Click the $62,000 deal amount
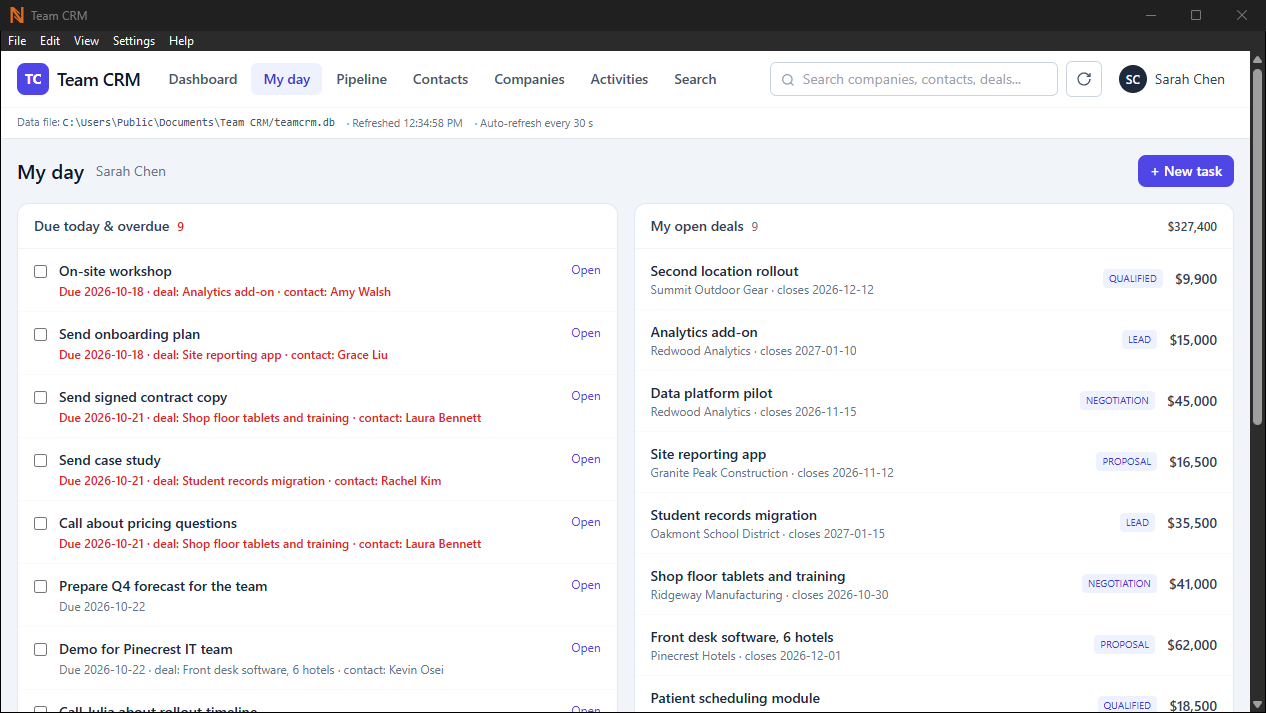1266x713 pixels. point(1192,645)
